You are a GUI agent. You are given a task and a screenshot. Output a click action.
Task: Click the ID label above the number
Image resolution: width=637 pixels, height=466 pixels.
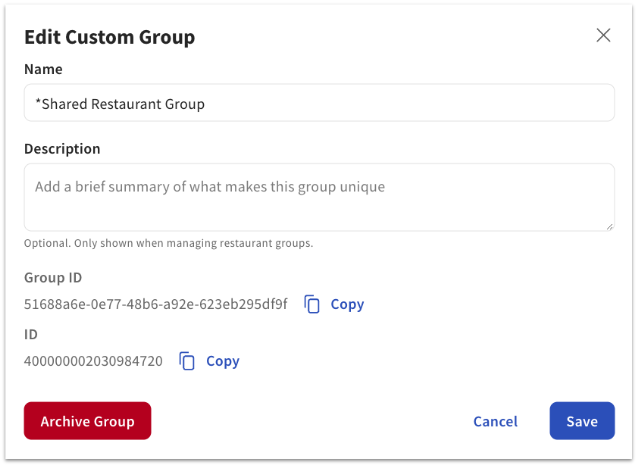pos(31,335)
